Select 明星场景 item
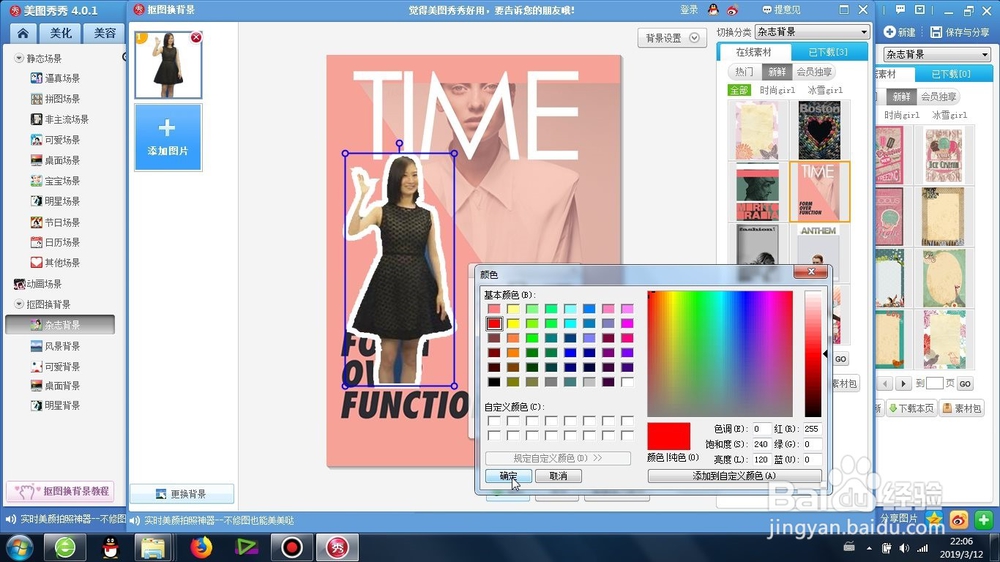The width and height of the screenshot is (1000, 562). (x=55, y=201)
